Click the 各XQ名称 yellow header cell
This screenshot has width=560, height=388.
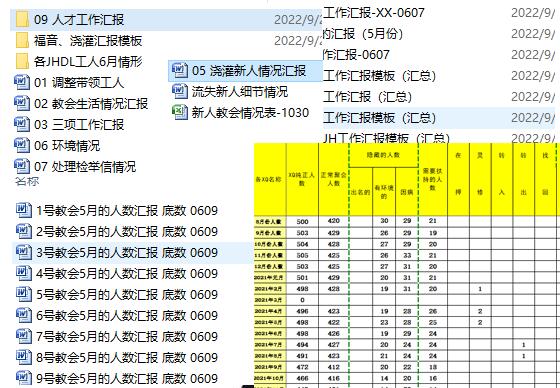pyautogui.click(x=270, y=179)
